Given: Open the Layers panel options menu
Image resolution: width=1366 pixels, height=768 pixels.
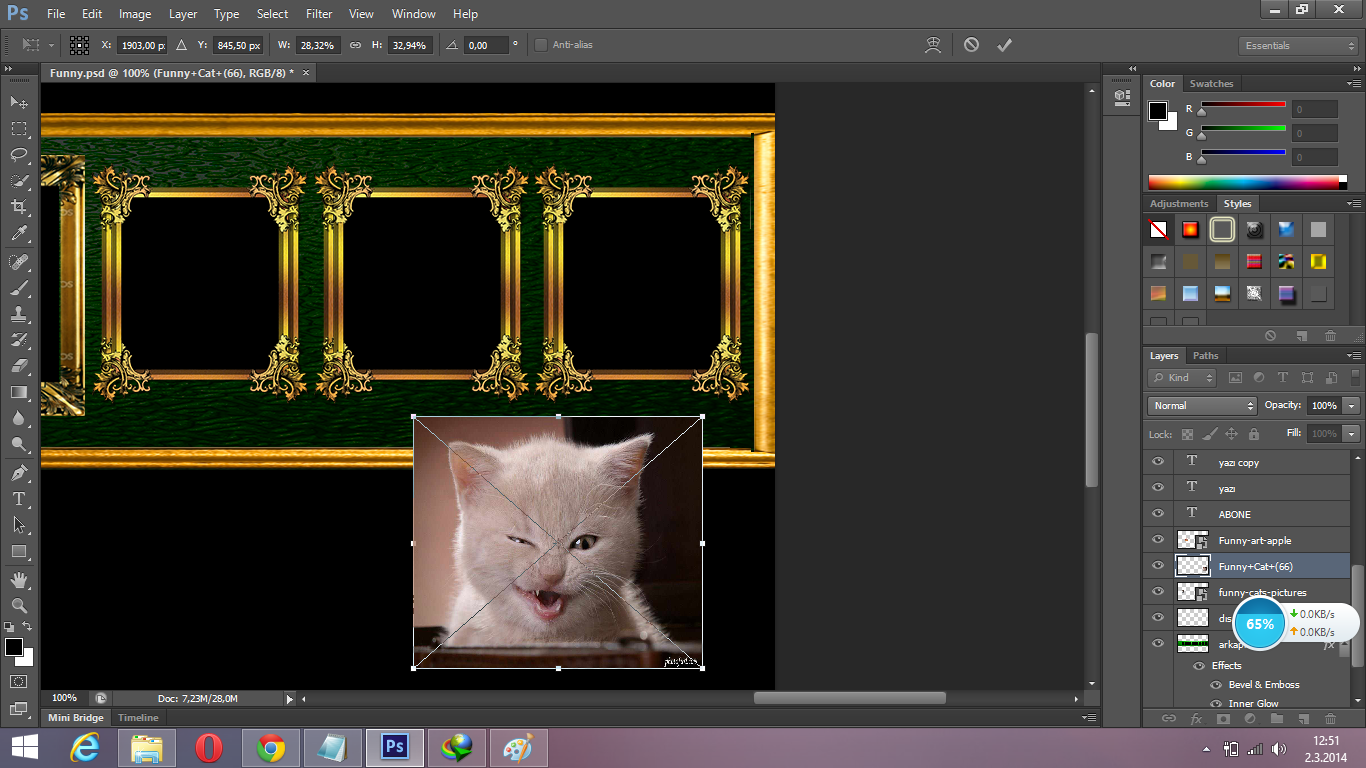Looking at the screenshot, I should (x=1354, y=356).
